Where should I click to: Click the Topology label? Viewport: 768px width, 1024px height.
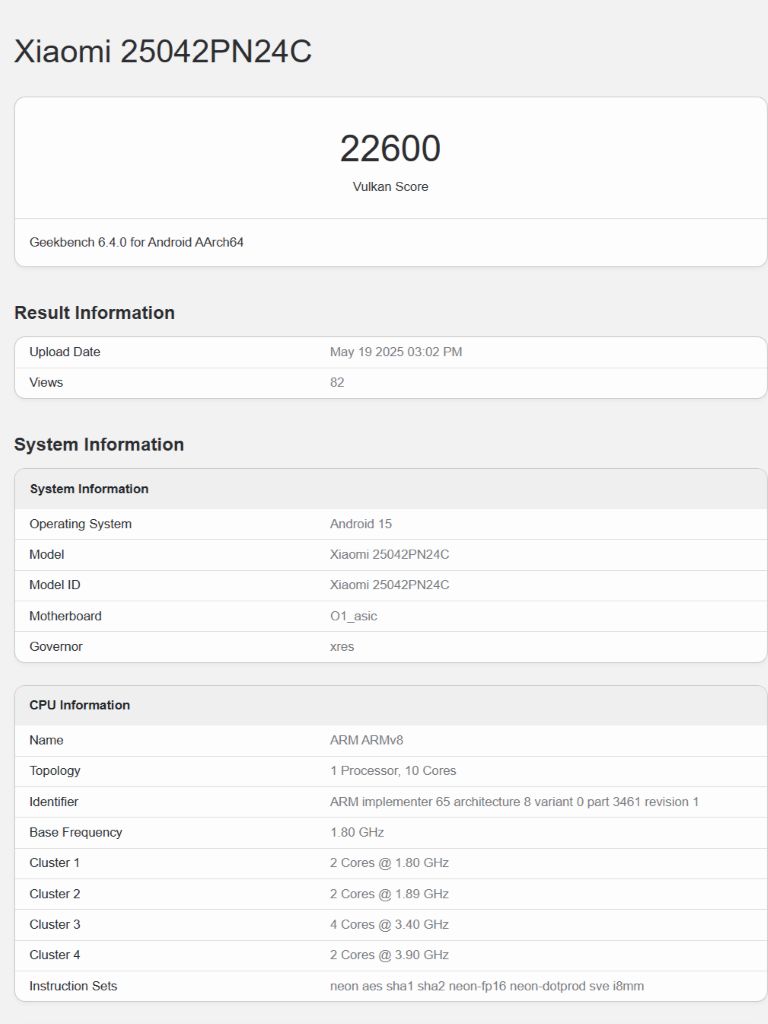pyautogui.click(x=55, y=771)
